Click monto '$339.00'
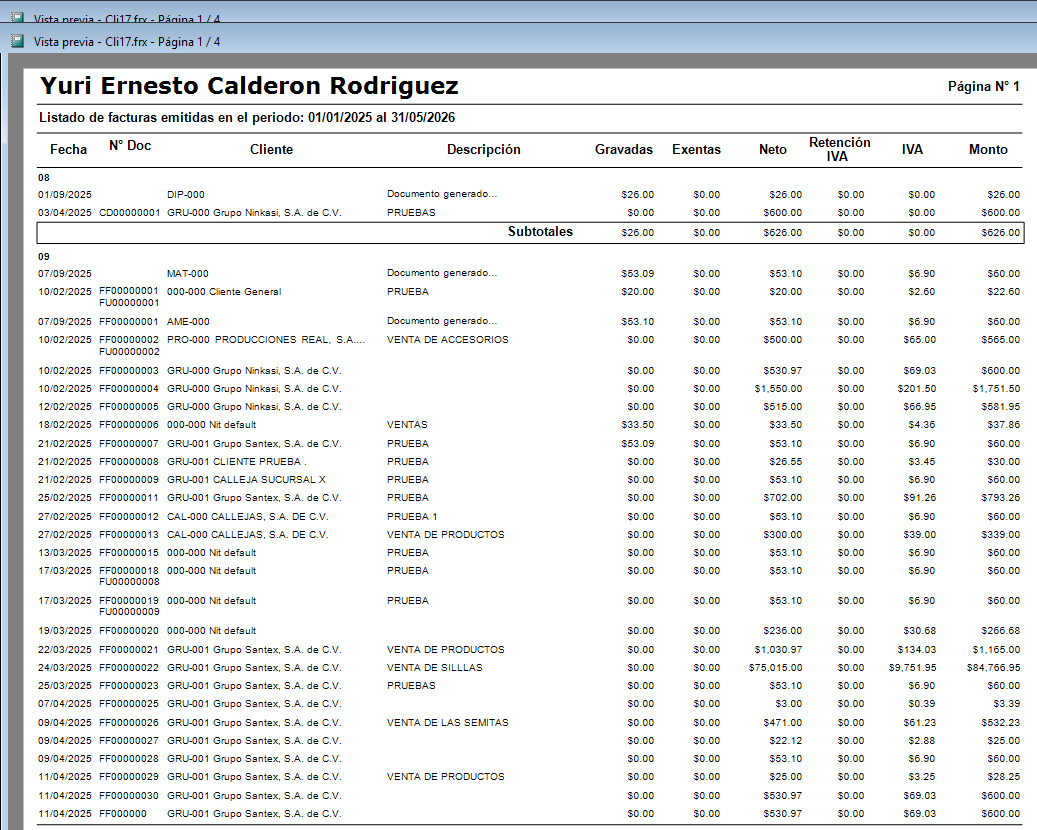The image size is (1037, 830). click(x=1001, y=534)
